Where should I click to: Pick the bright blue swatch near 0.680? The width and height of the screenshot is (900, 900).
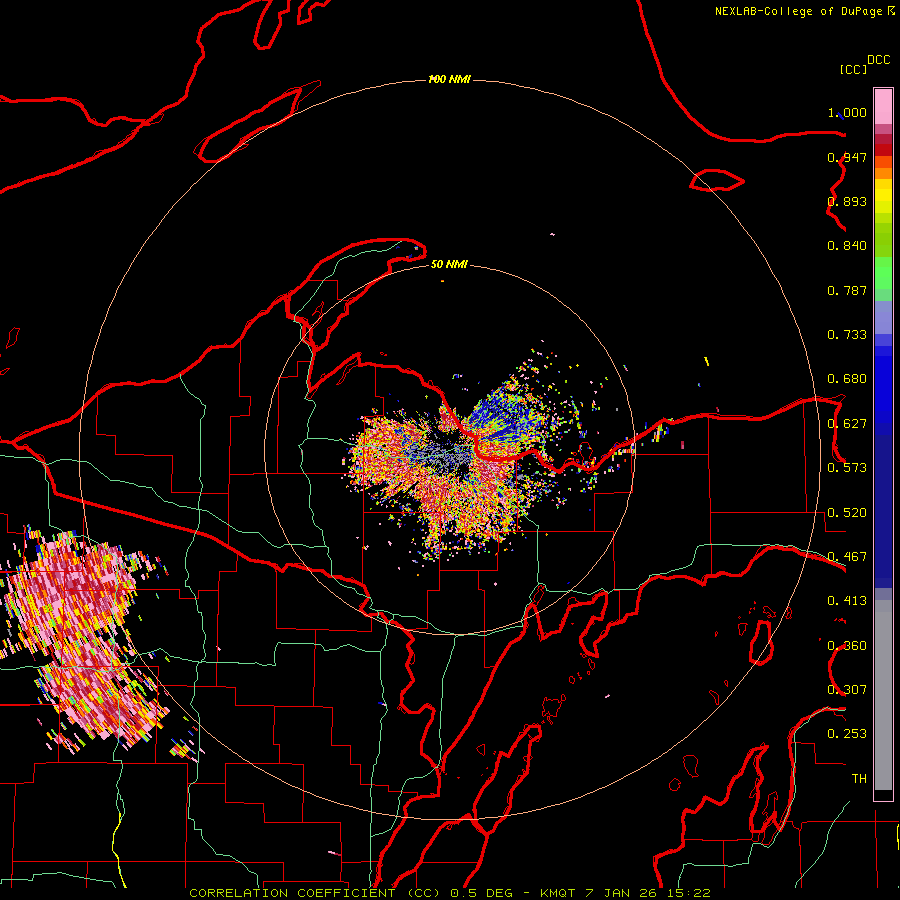[x=883, y=385]
